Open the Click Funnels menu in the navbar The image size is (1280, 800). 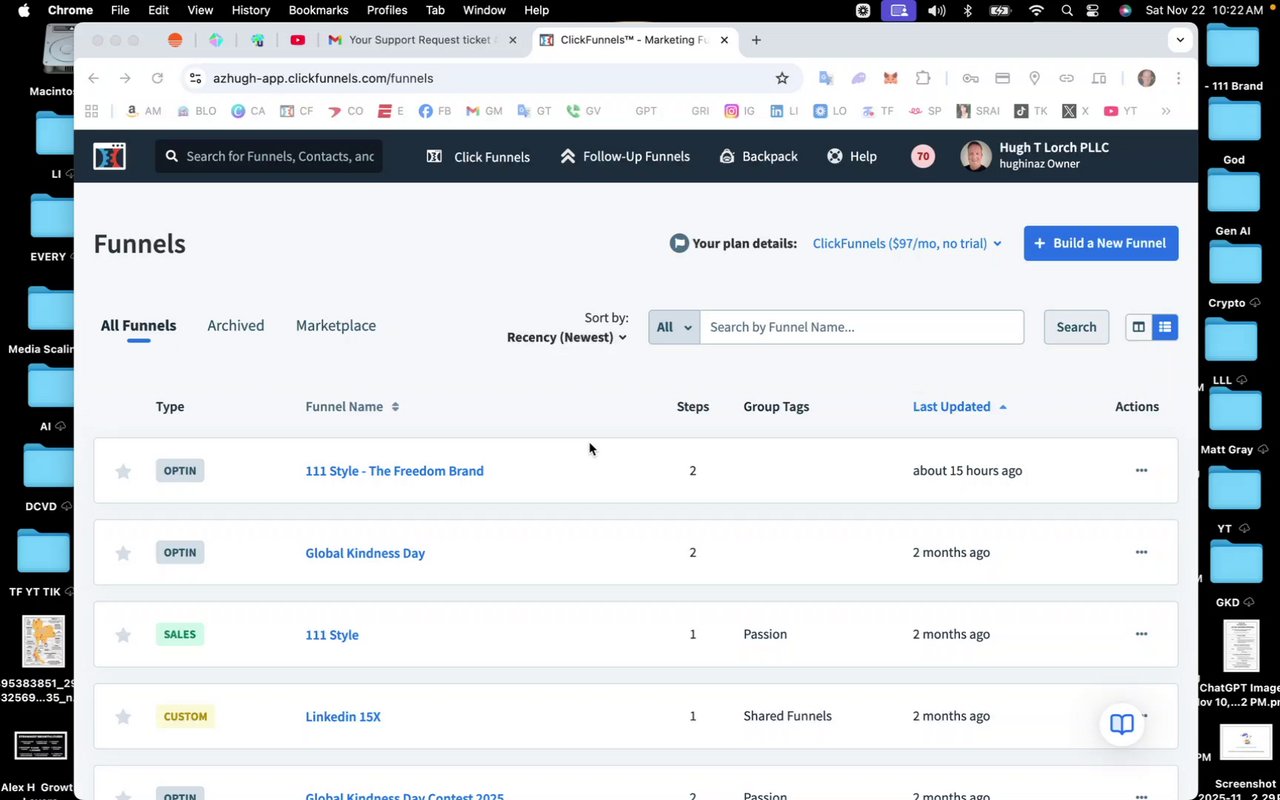(x=478, y=156)
